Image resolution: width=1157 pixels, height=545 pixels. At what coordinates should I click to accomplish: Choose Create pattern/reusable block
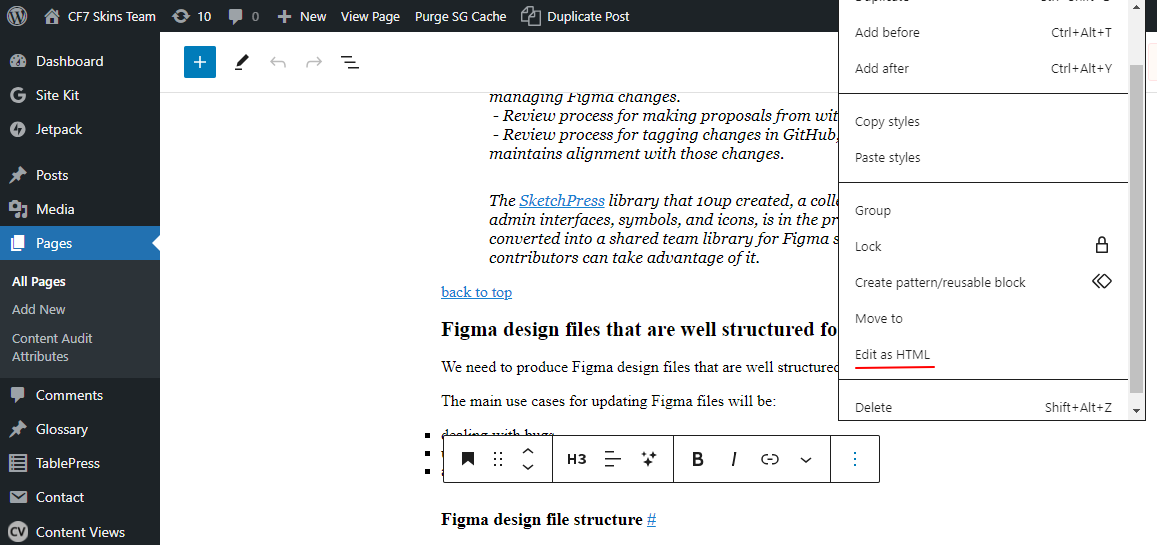point(940,282)
